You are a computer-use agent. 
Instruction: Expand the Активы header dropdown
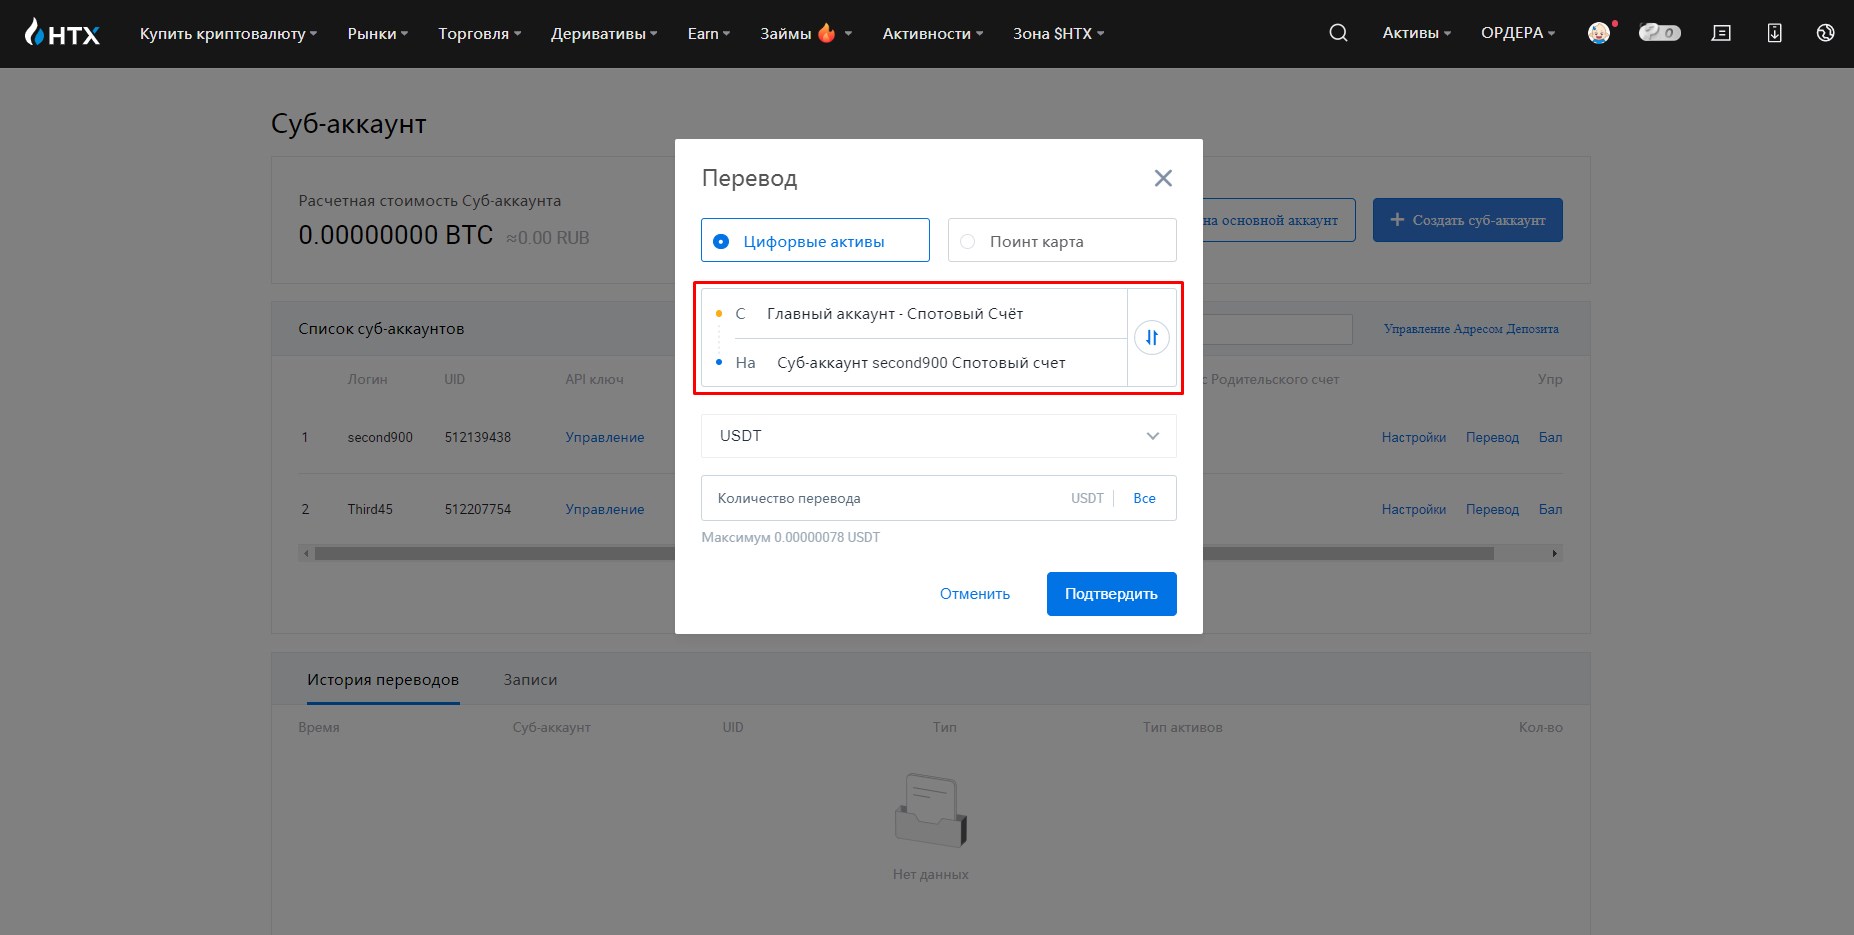pyautogui.click(x=1416, y=33)
